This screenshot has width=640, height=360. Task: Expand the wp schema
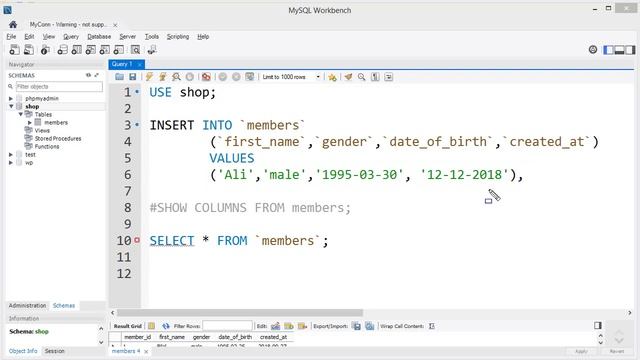click(x=11, y=162)
